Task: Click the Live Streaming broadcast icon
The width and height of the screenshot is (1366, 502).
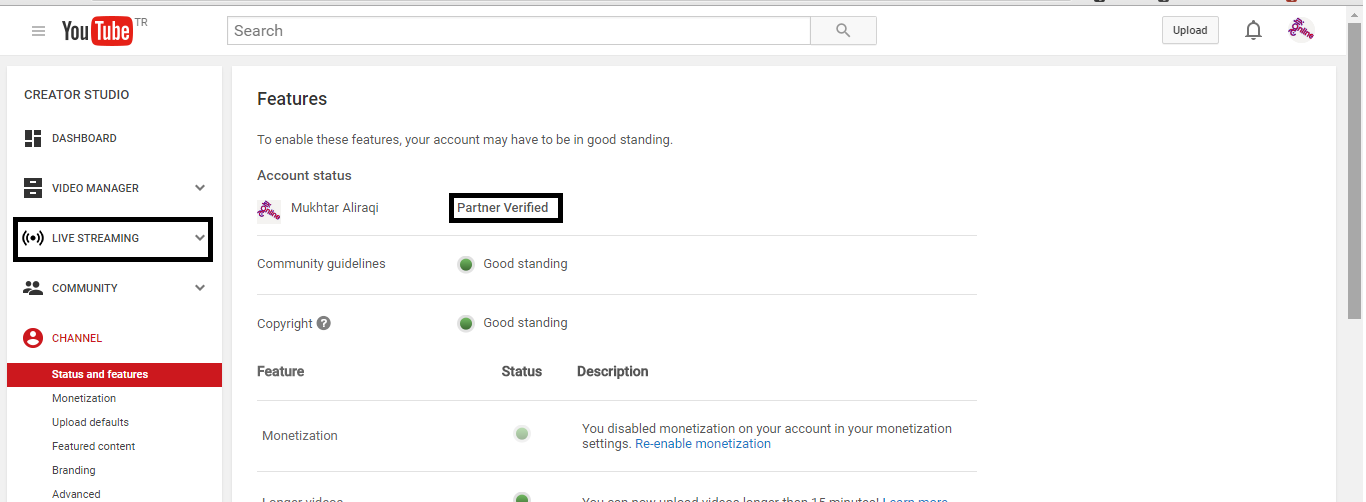Action: click(x=33, y=238)
